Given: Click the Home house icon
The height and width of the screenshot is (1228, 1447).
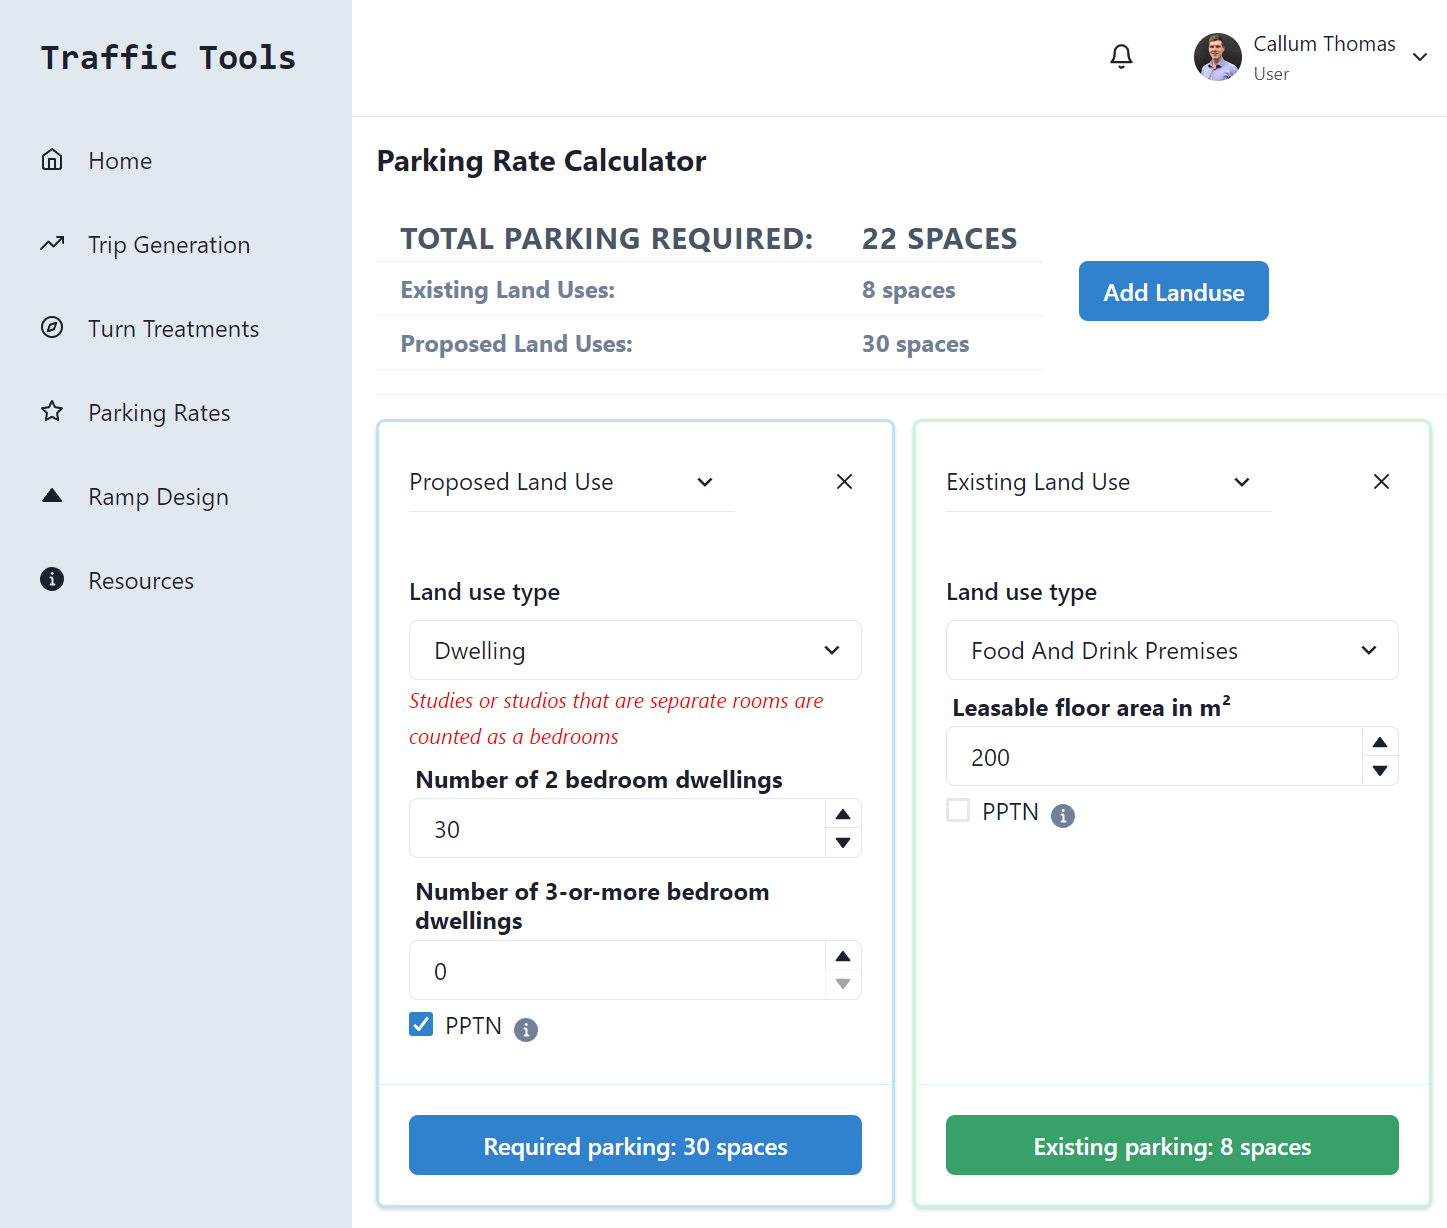Looking at the screenshot, I should pos(52,160).
